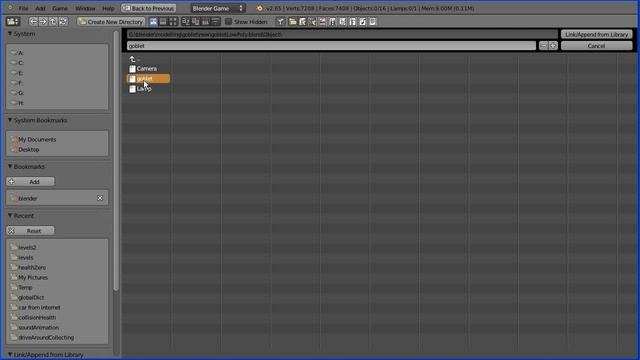Switch to detailed list display mode
This screenshot has height=360, width=640.
(163, 22)
